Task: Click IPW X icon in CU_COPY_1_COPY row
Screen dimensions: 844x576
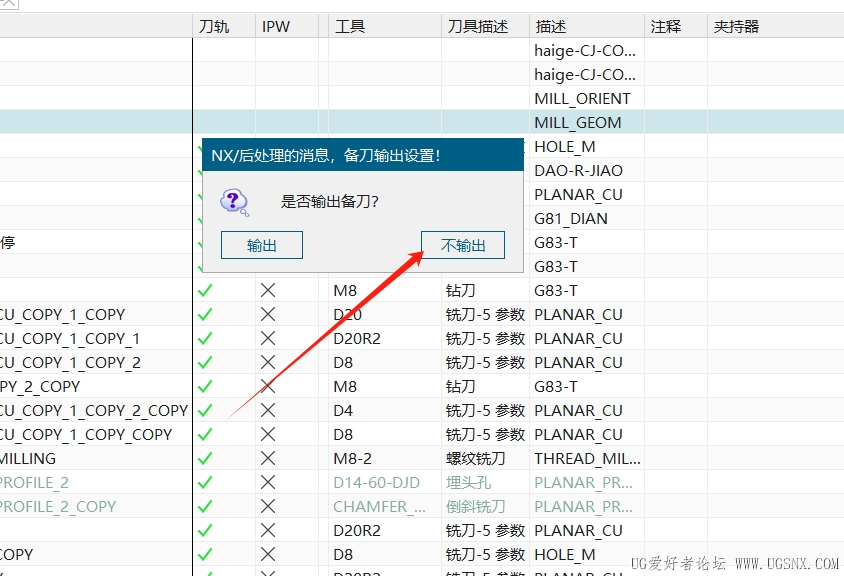Action: point(268,314)
